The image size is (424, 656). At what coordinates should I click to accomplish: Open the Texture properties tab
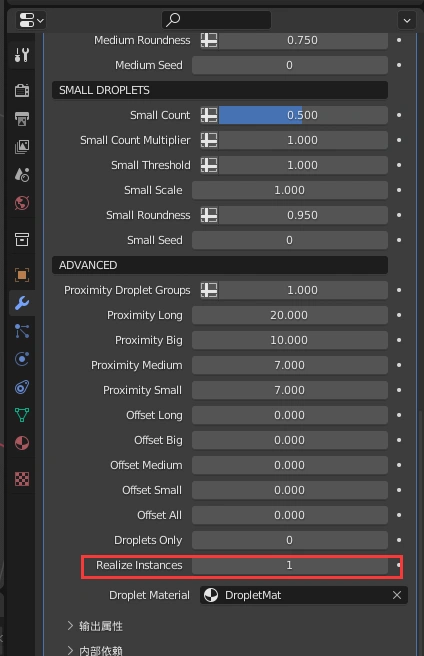pyautogui.click(x=22, y=479)
